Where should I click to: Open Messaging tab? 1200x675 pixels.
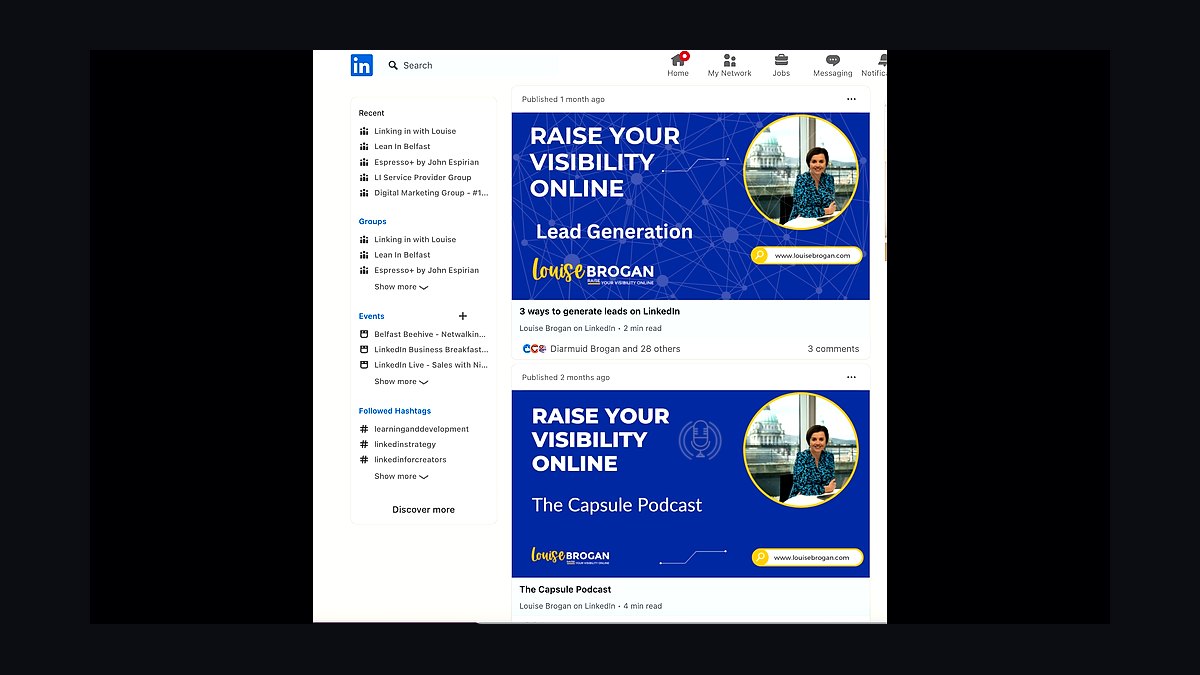832,65
